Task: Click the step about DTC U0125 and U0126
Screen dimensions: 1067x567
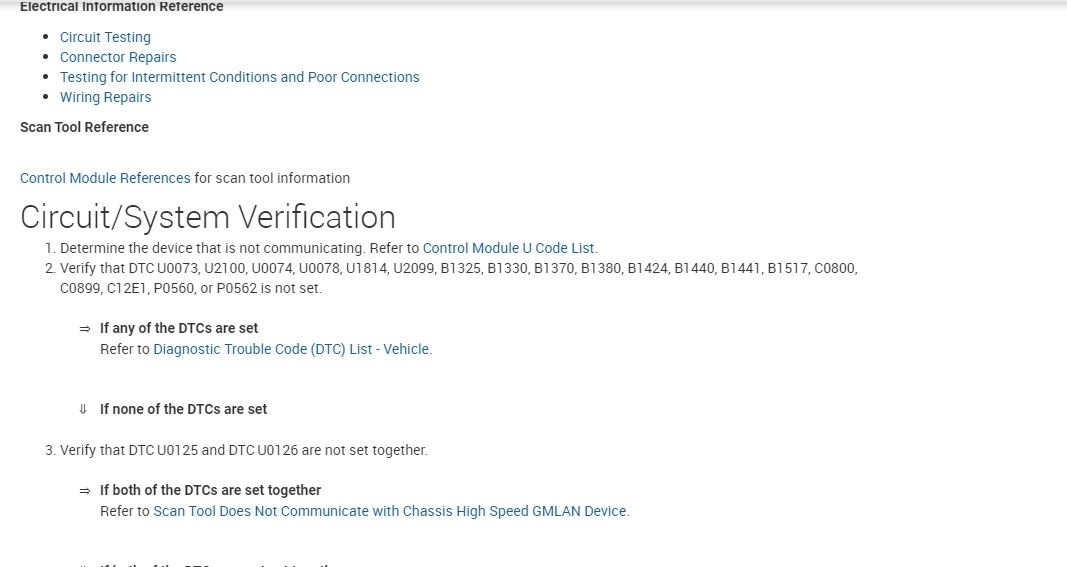Action: pyautogui.click(x=243, y=450)
